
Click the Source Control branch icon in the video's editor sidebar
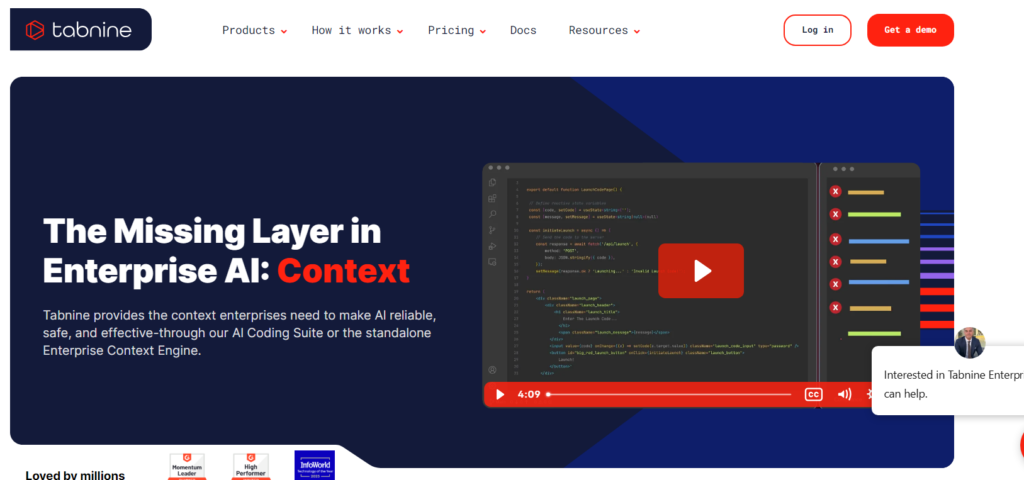click(492, 230)
